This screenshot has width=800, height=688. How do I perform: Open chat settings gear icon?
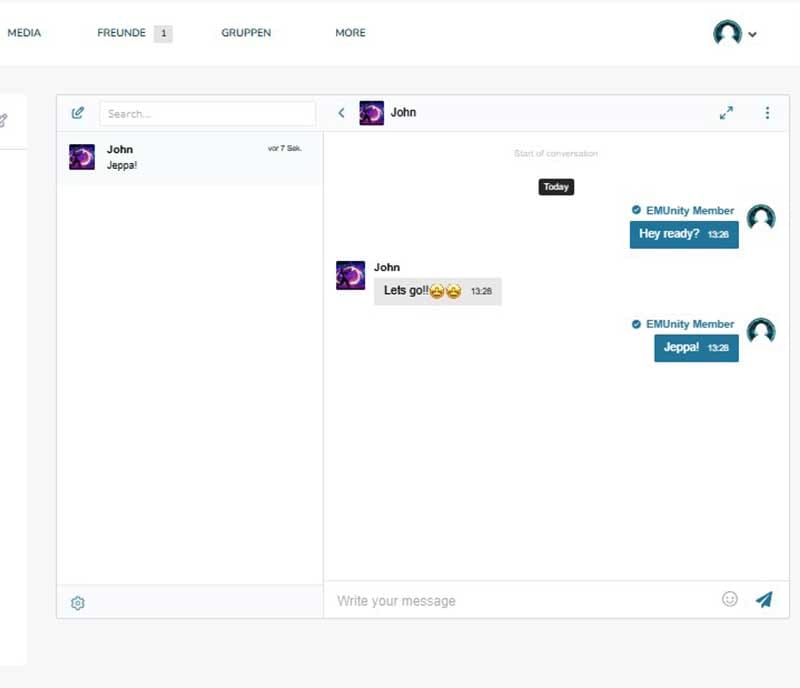pyautogui.click(x=78, y=603)
